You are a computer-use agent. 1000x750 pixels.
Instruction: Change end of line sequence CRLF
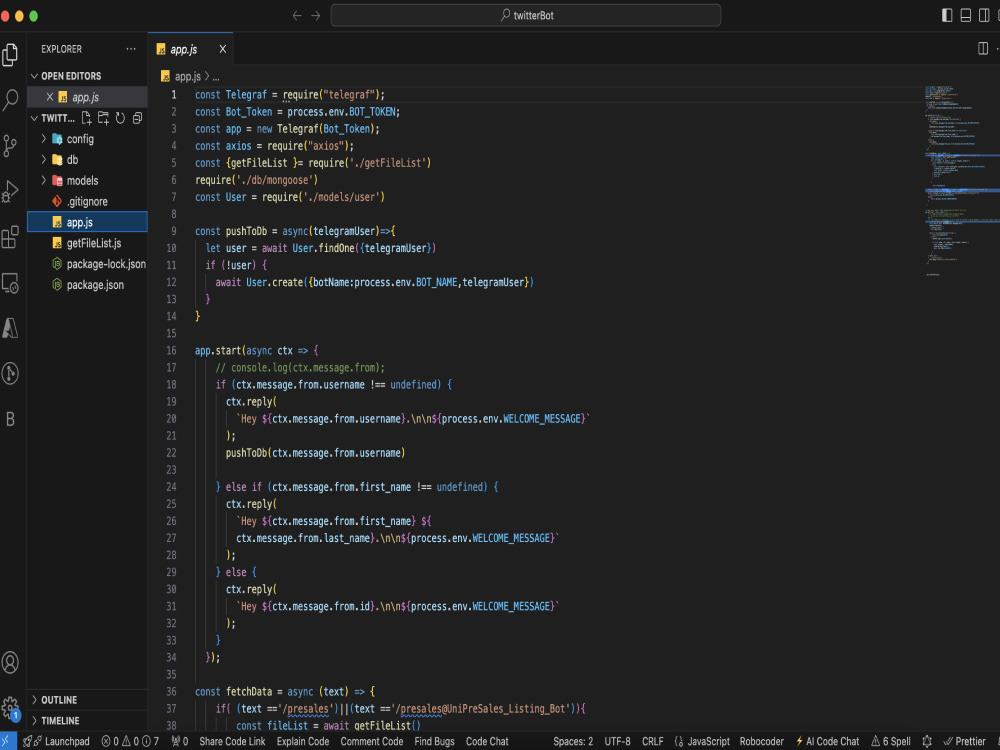point(652,741)
